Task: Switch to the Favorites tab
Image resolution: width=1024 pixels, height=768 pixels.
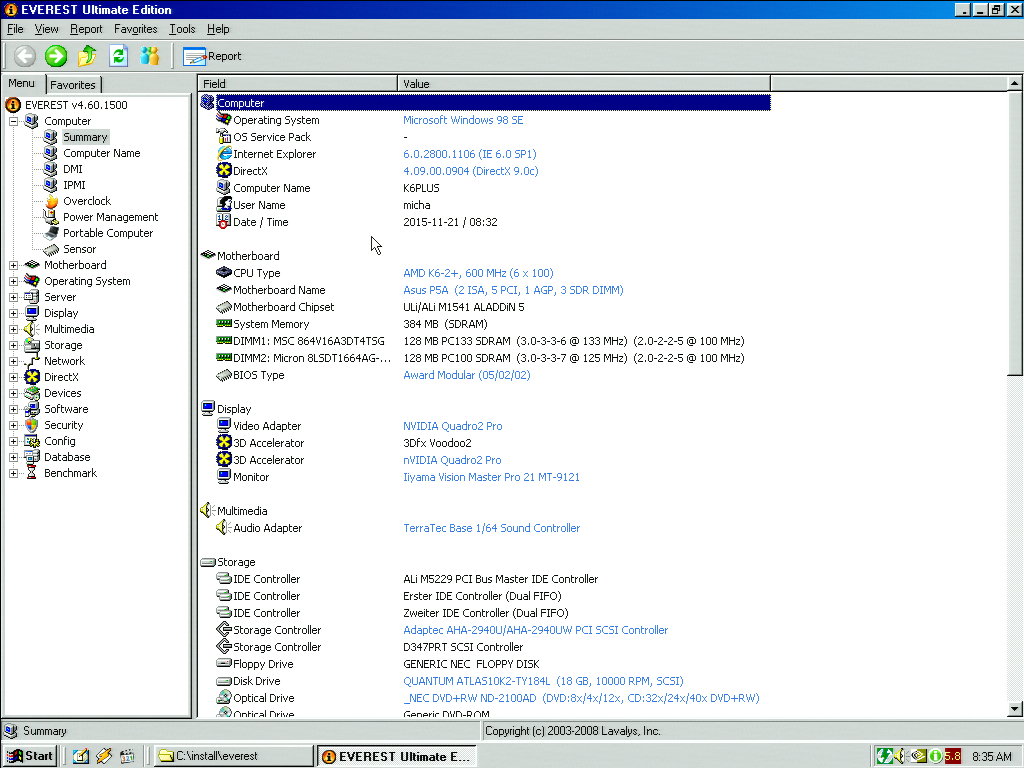Action: [73, 85]
